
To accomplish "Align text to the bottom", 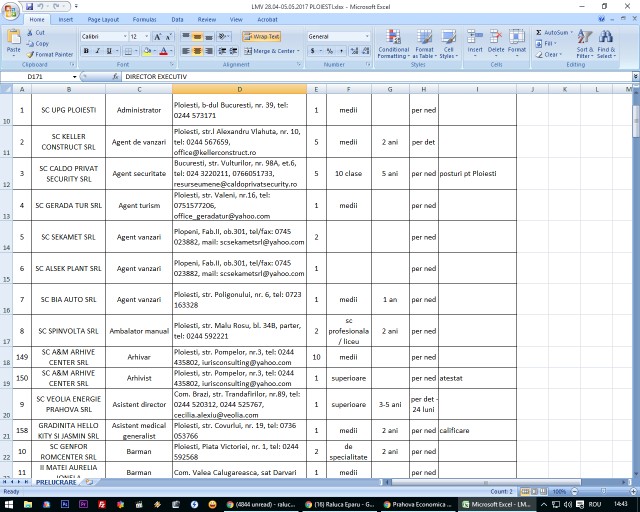I will click(x=209, y=37).
